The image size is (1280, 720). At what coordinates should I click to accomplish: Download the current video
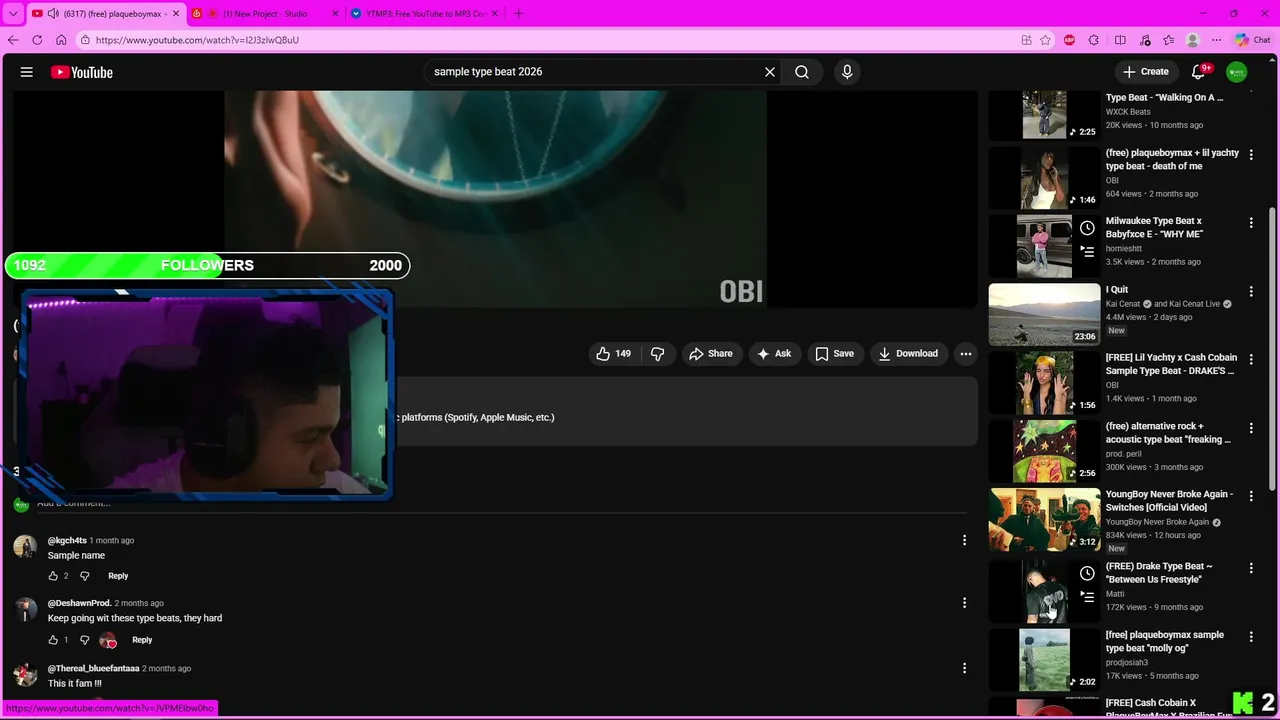pyautogui.click(x=907, y=353)
